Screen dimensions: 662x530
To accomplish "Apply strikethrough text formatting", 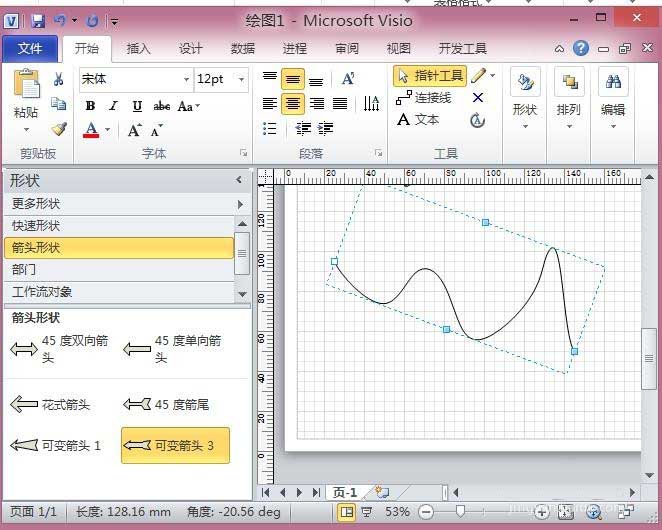I will point(161,106).
